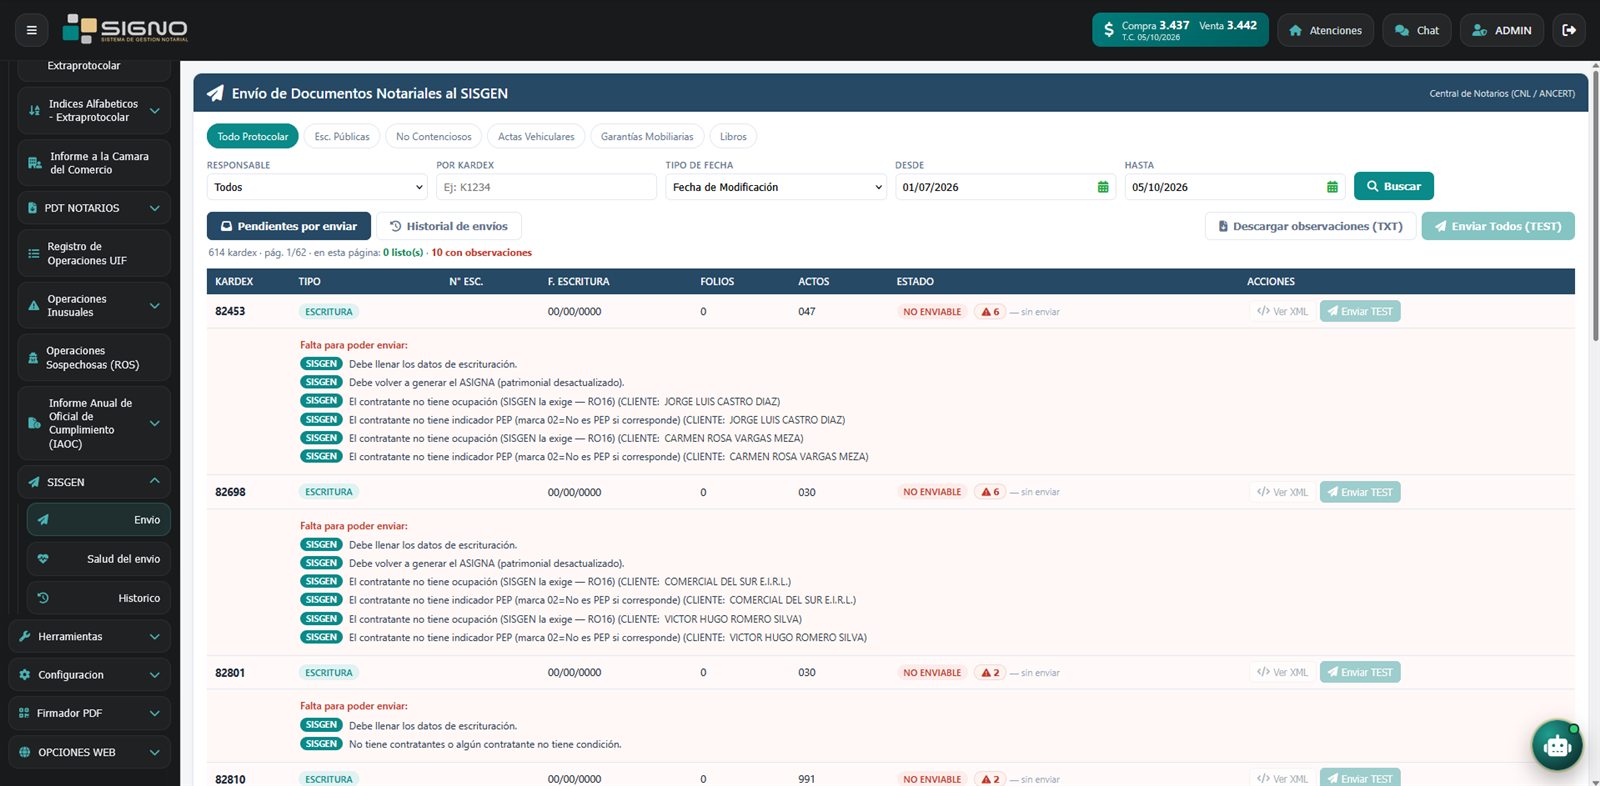The height and width of the screenshot is (786, 1600).
Task: Toggle the hamburger sidebar menu
Action: tap(31, 30)
